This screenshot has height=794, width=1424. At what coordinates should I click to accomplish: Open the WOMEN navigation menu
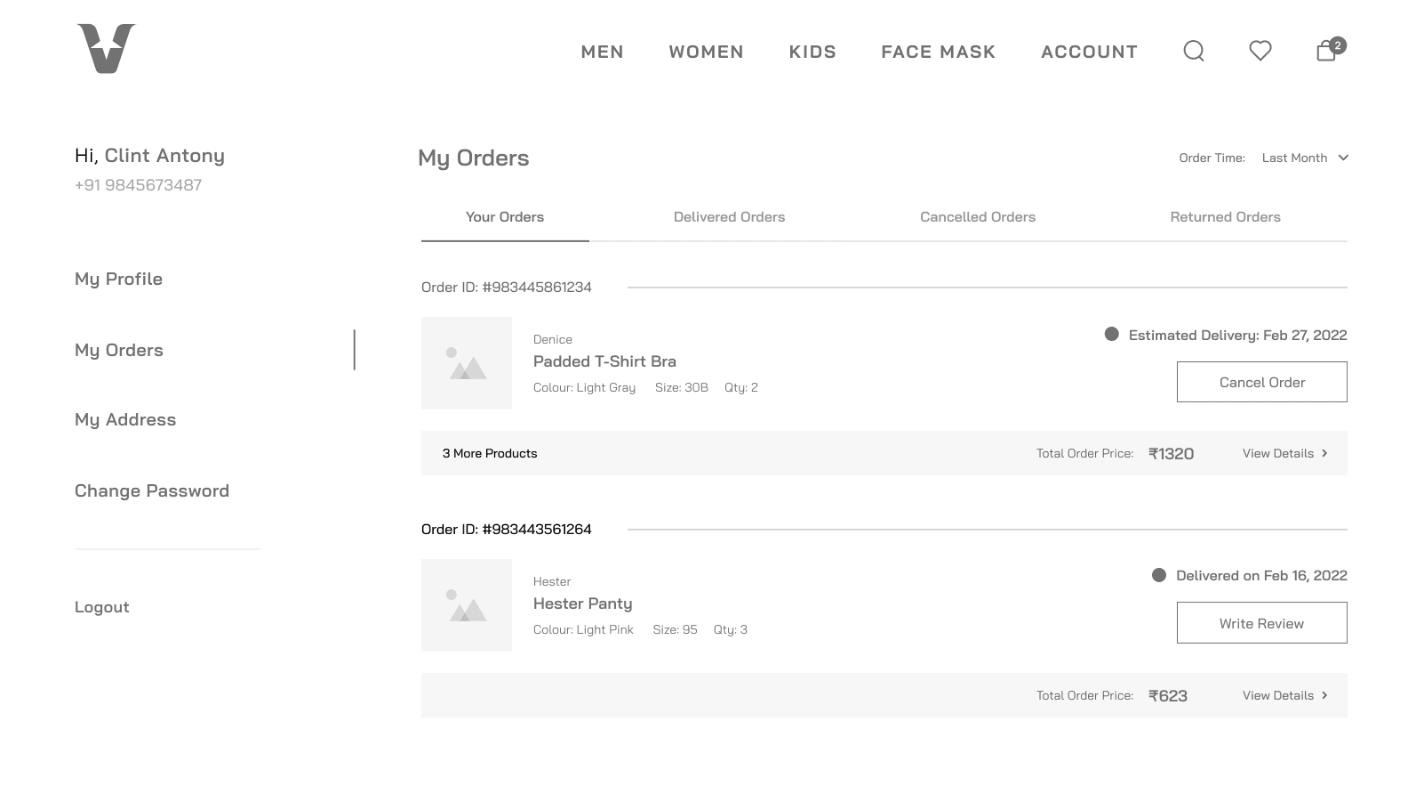tap(706, 52)
